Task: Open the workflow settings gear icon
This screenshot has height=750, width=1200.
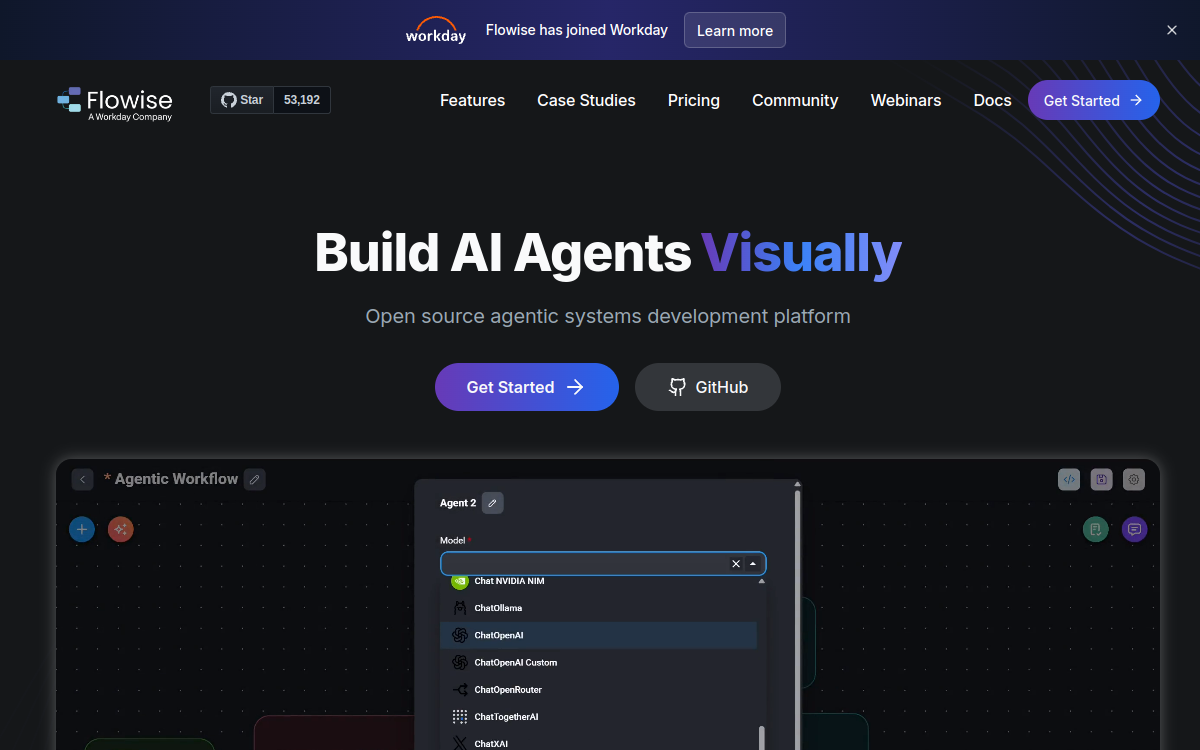Action: (x=1134, y=479)
